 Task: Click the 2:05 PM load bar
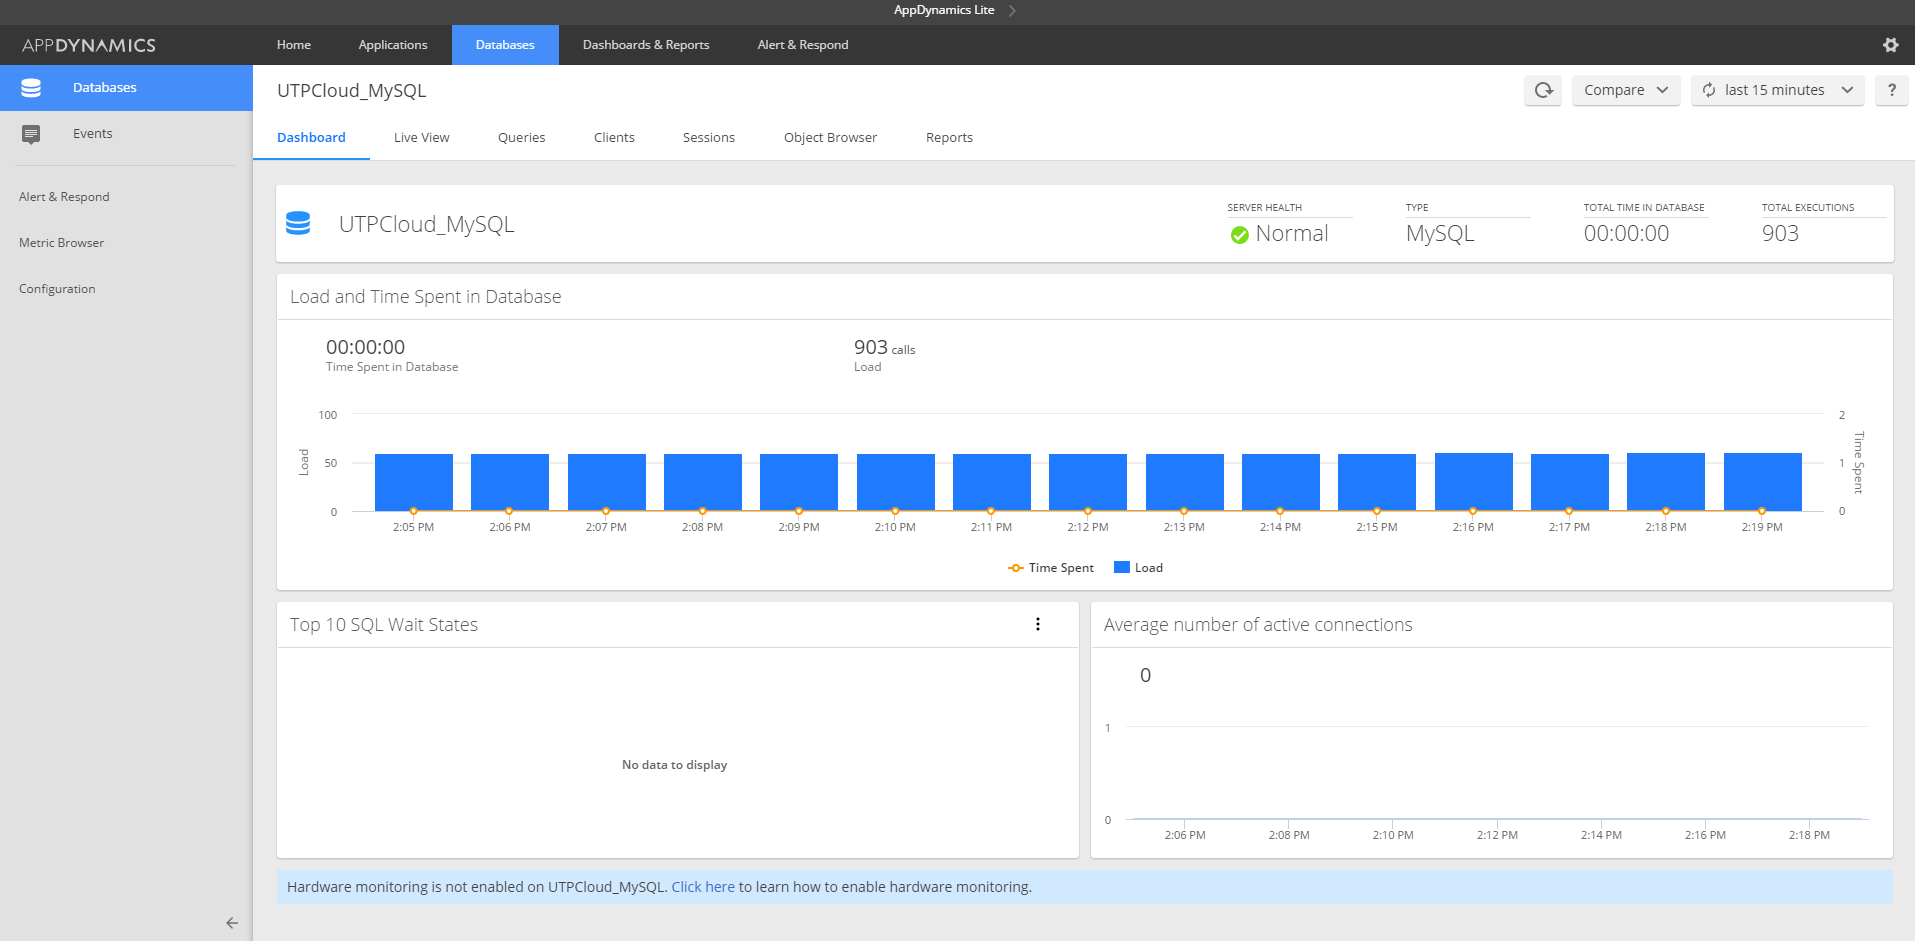tap(414, 482)
